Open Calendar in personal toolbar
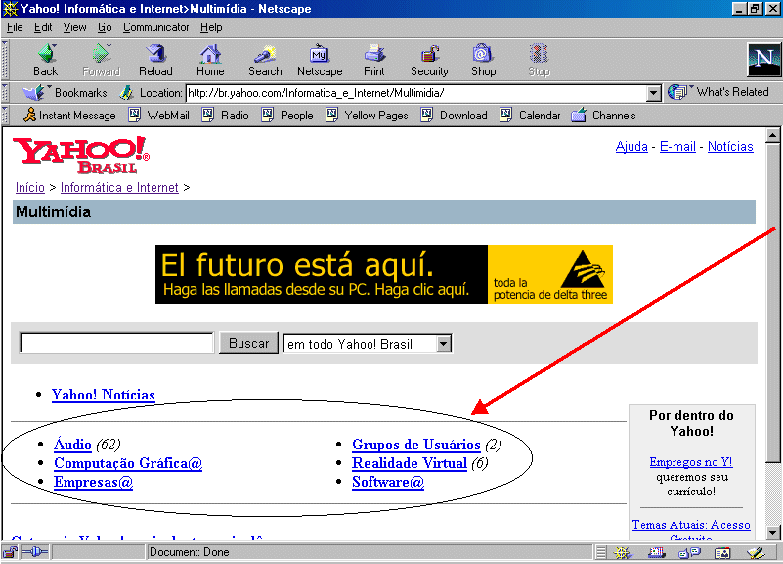The image size is (783, 564). coord(530,115)
